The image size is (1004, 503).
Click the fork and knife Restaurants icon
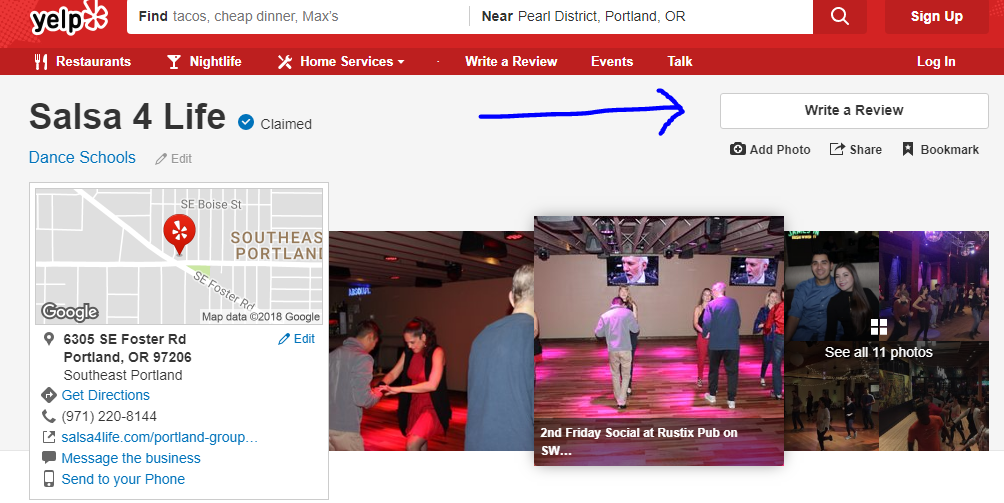[x=41, y=61]
